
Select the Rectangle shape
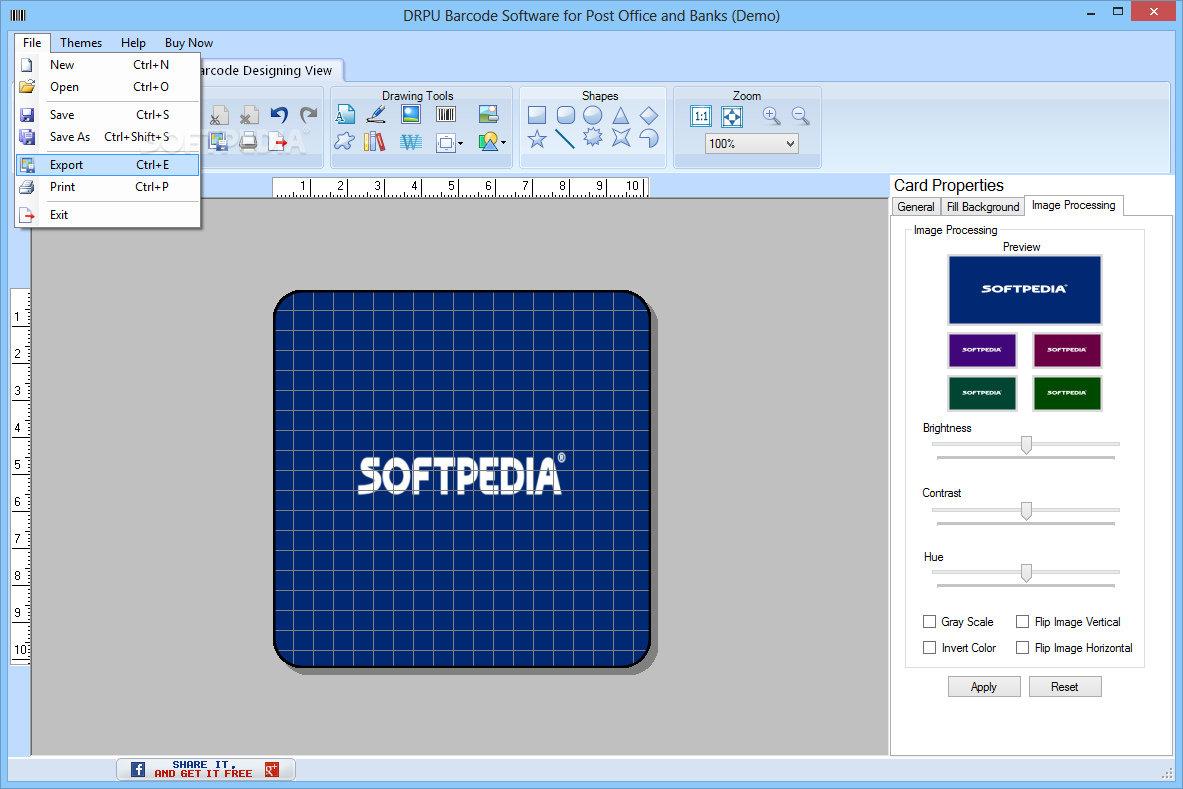[x=536, y=115]
